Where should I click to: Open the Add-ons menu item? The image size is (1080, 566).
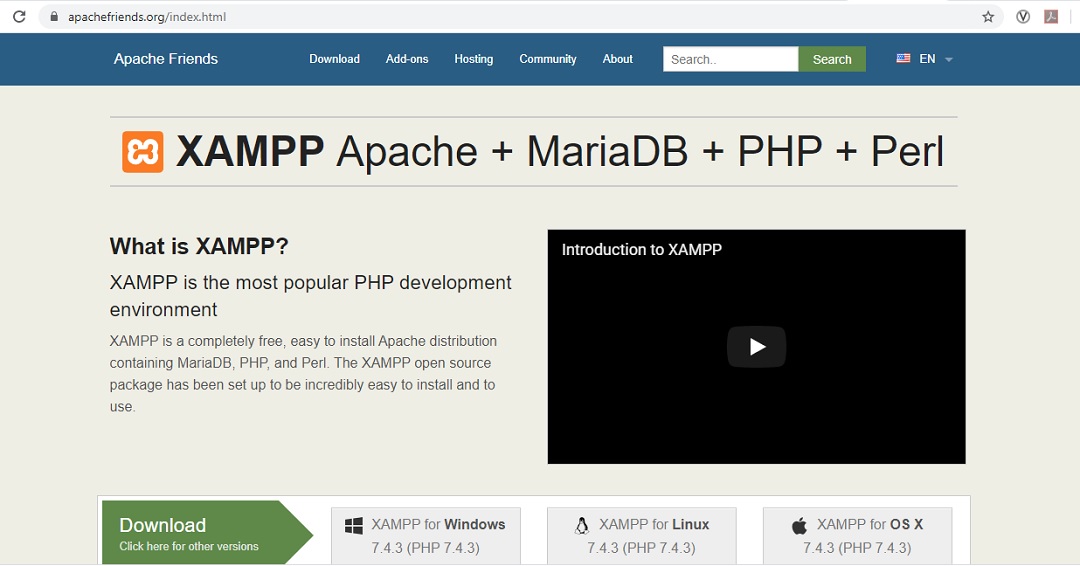pos(407,59)
